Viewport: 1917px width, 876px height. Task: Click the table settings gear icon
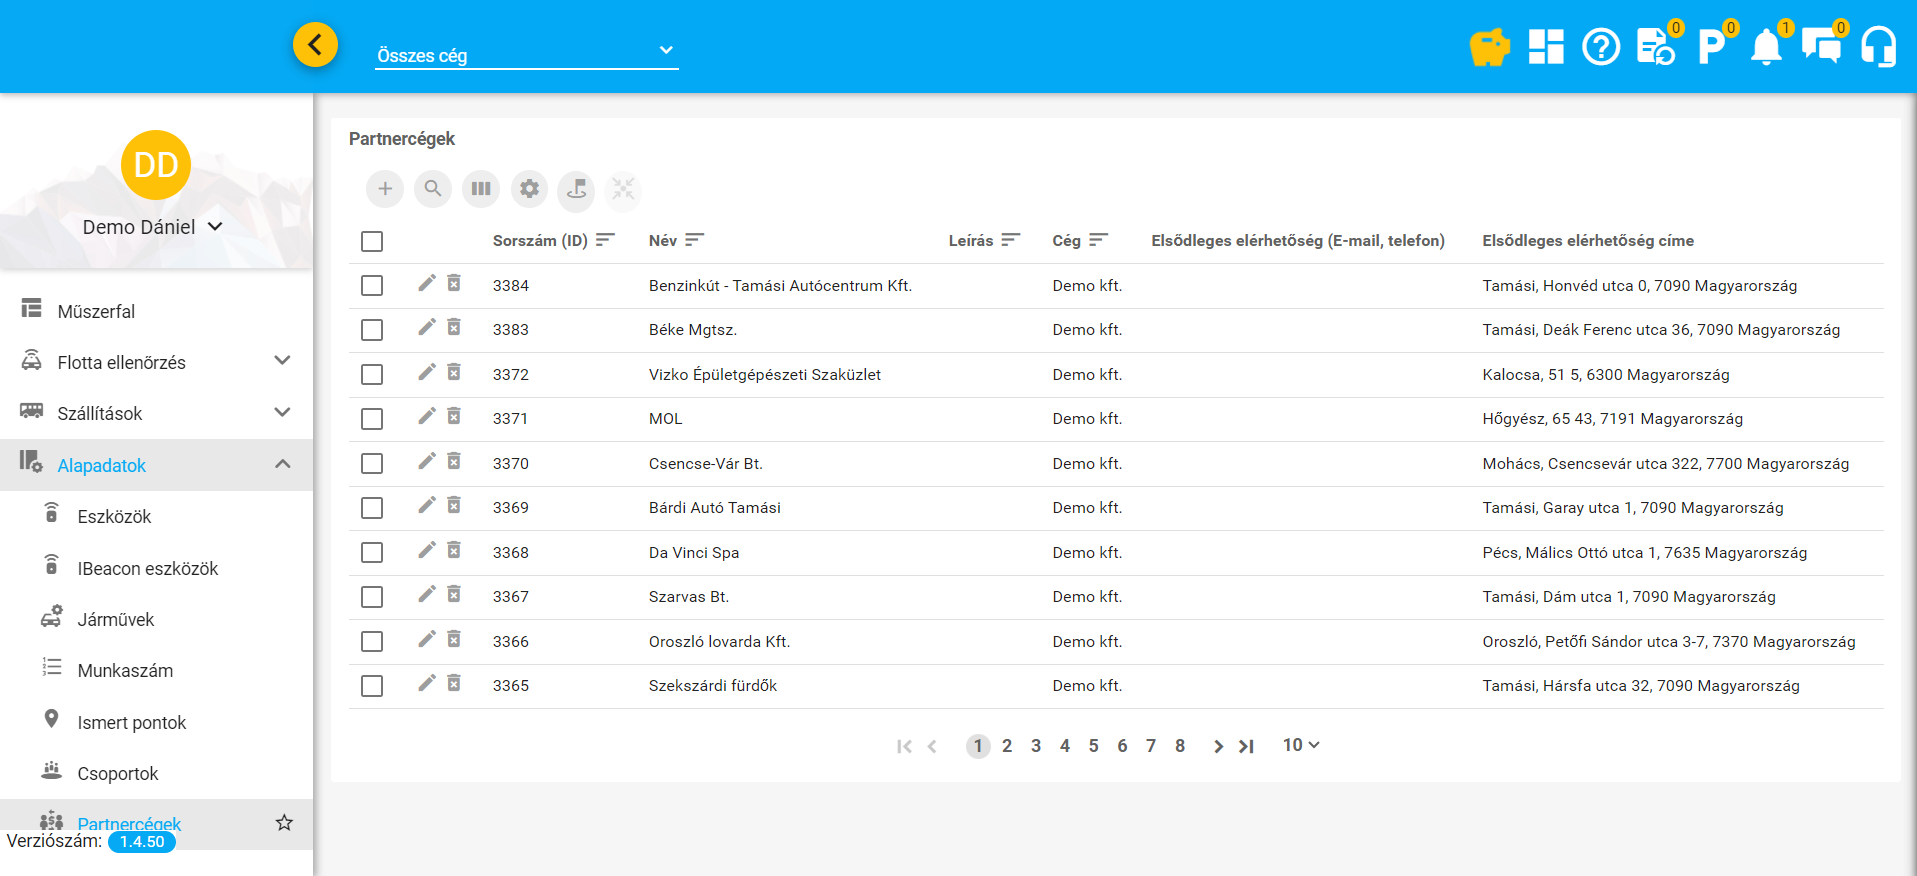(529, 189)
